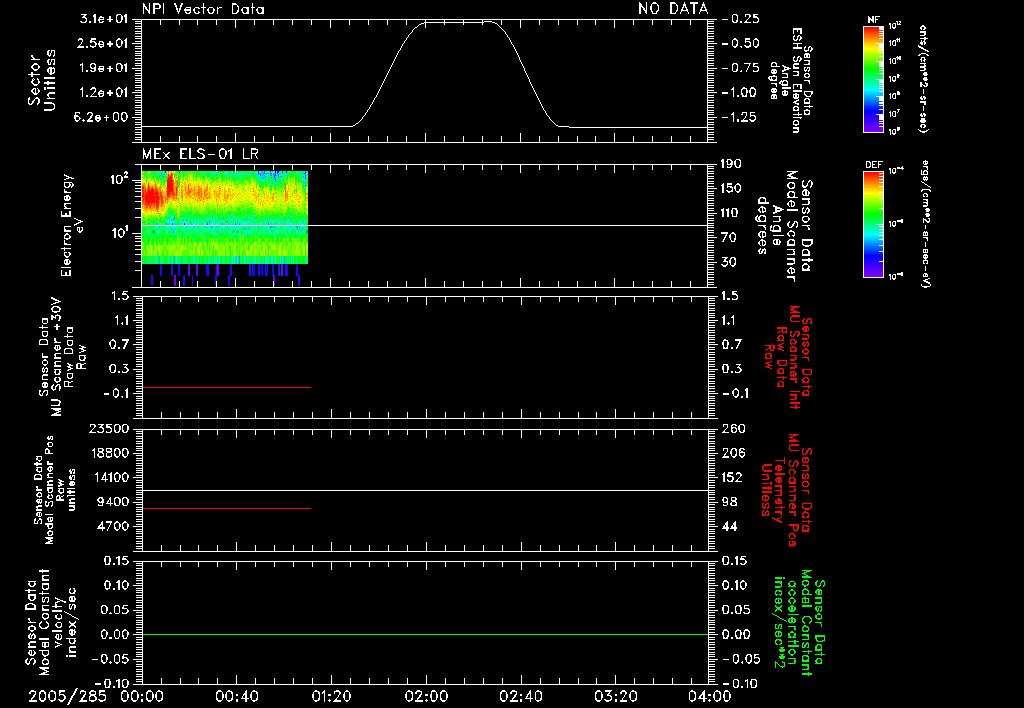Click the '2005/285' date label
The height and width of the screenshot is (708, 1024).
click(x=67, y=696)
